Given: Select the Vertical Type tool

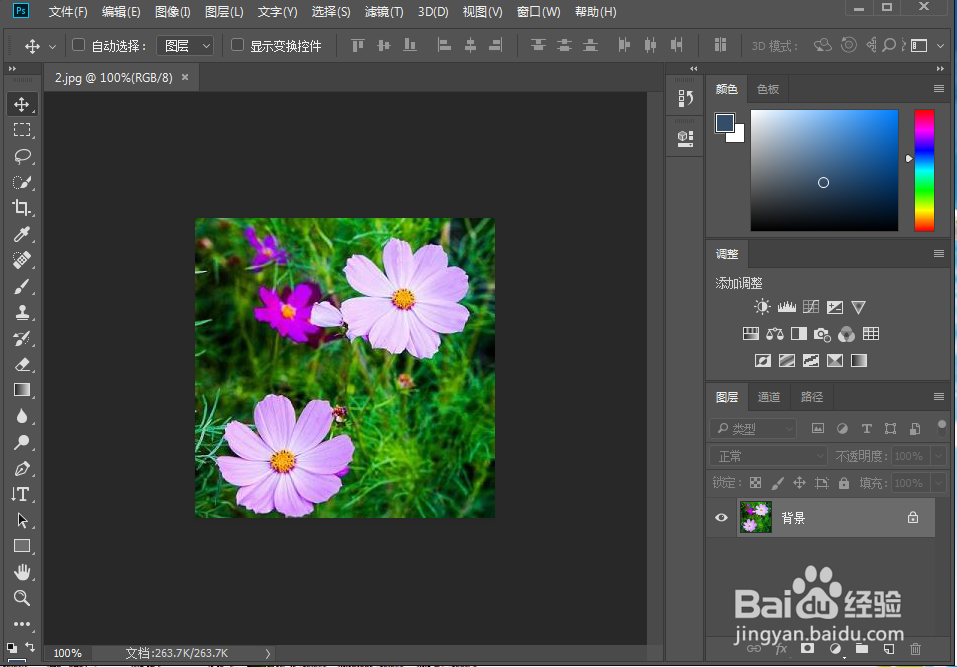Looking at the screenshot, I should pyautogui.click(x=22, y=494).
